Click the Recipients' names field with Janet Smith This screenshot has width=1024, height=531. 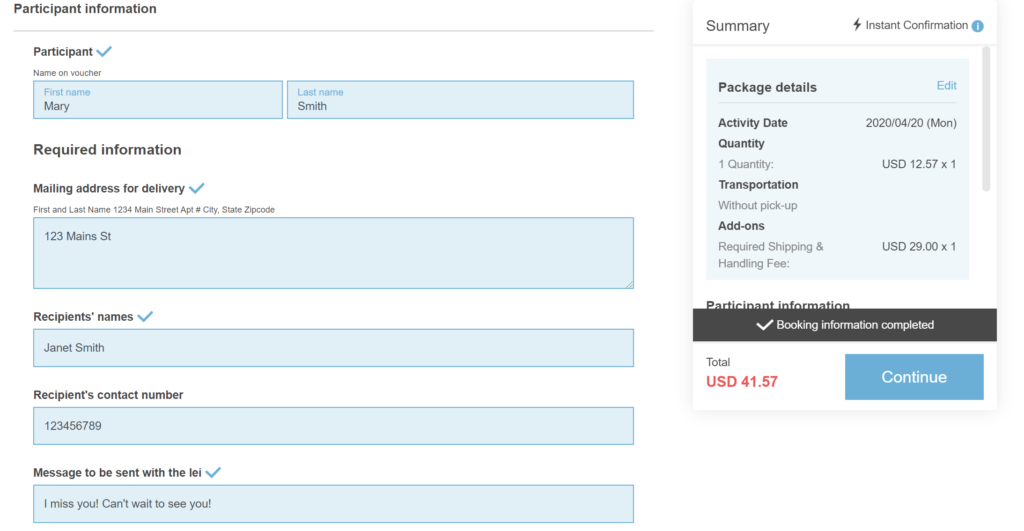[333, 348]
